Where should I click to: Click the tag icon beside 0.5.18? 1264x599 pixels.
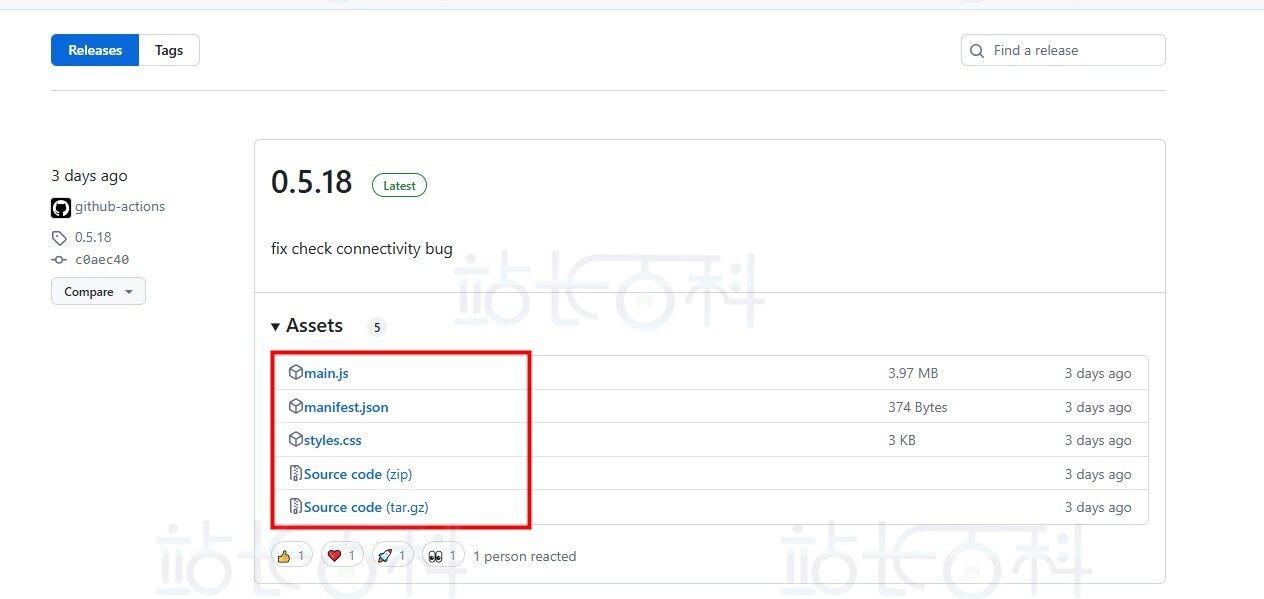(59, 238)
